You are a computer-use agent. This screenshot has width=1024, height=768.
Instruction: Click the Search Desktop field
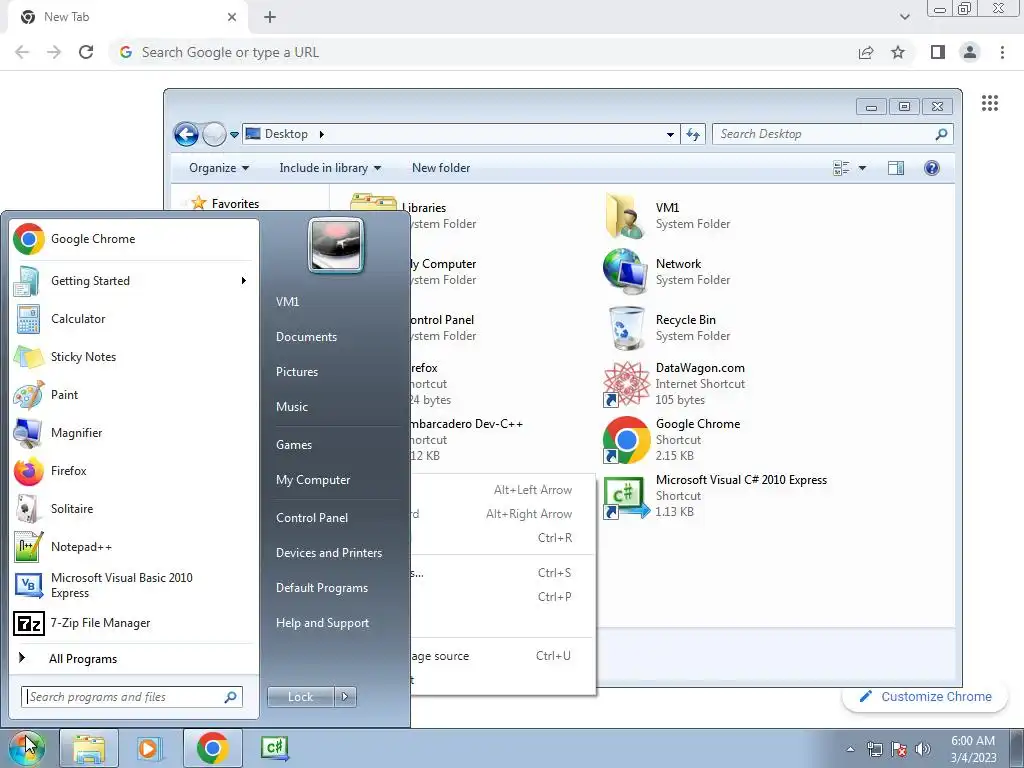(x=832, y=135)
